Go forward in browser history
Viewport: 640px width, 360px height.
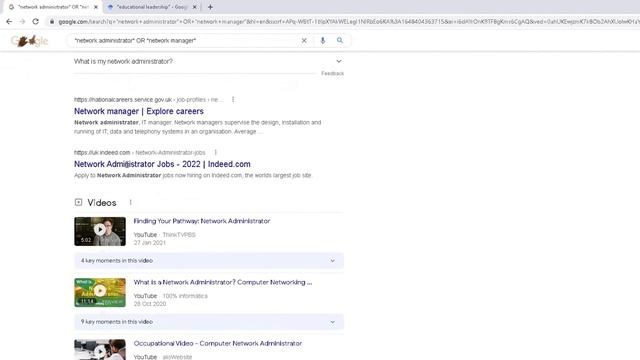pyautogui.click(x=22, y=22)
